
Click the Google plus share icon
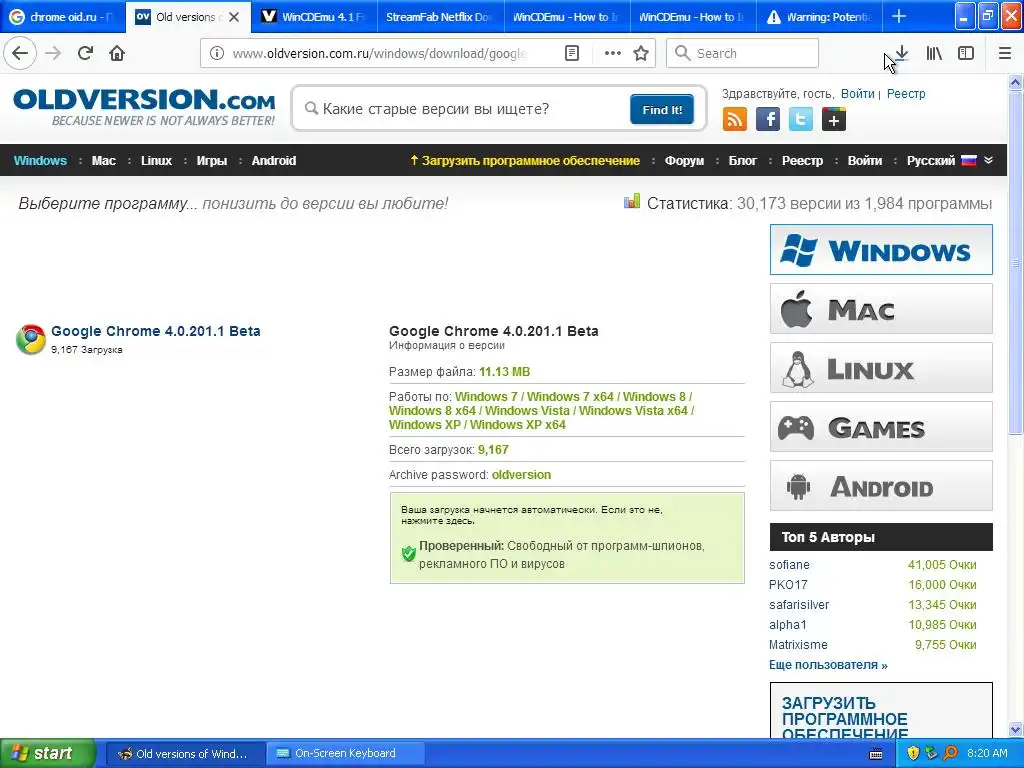pos(834,120)
